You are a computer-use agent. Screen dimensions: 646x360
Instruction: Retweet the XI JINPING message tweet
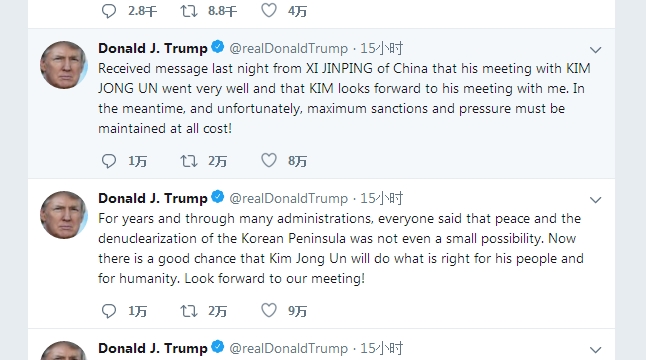pyautogui.click(x=189, y=161)
